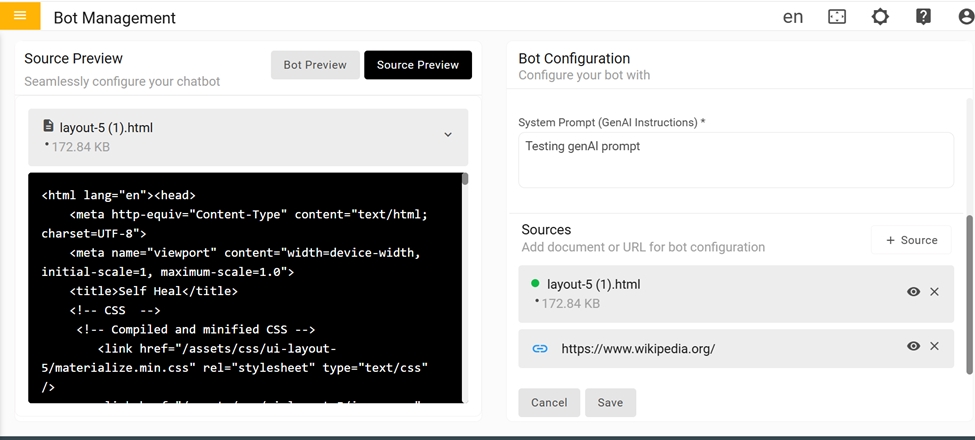This screenshot has width=975, height=440.
Task: Toggle visibility of layout-5 (1).html source
Action: click(x=913, y=292)
